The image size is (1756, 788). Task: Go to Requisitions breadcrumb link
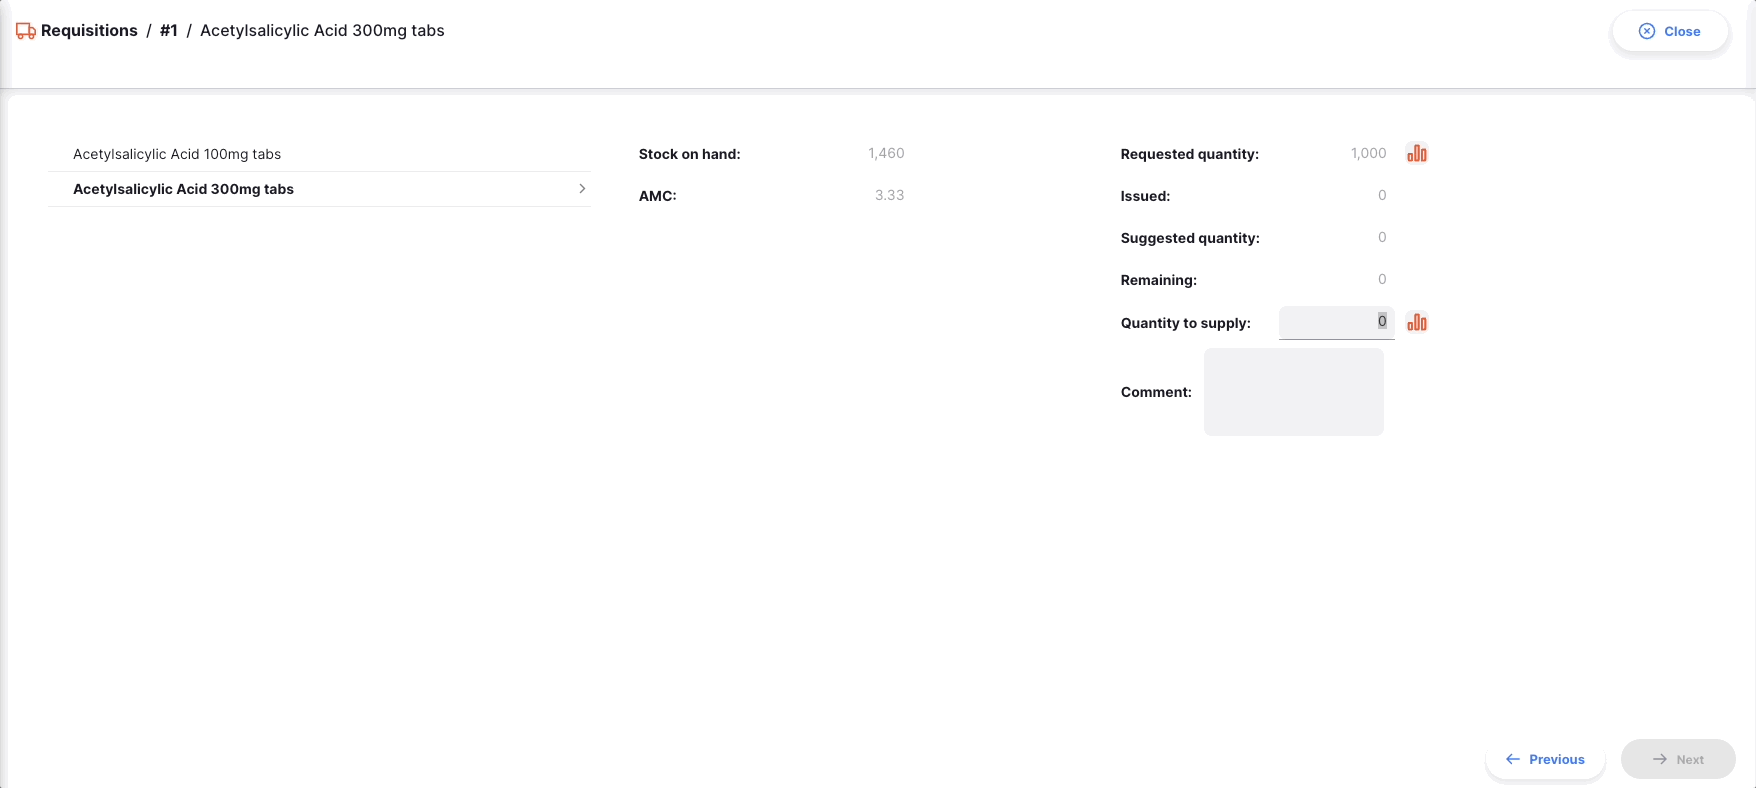(89, 31)
